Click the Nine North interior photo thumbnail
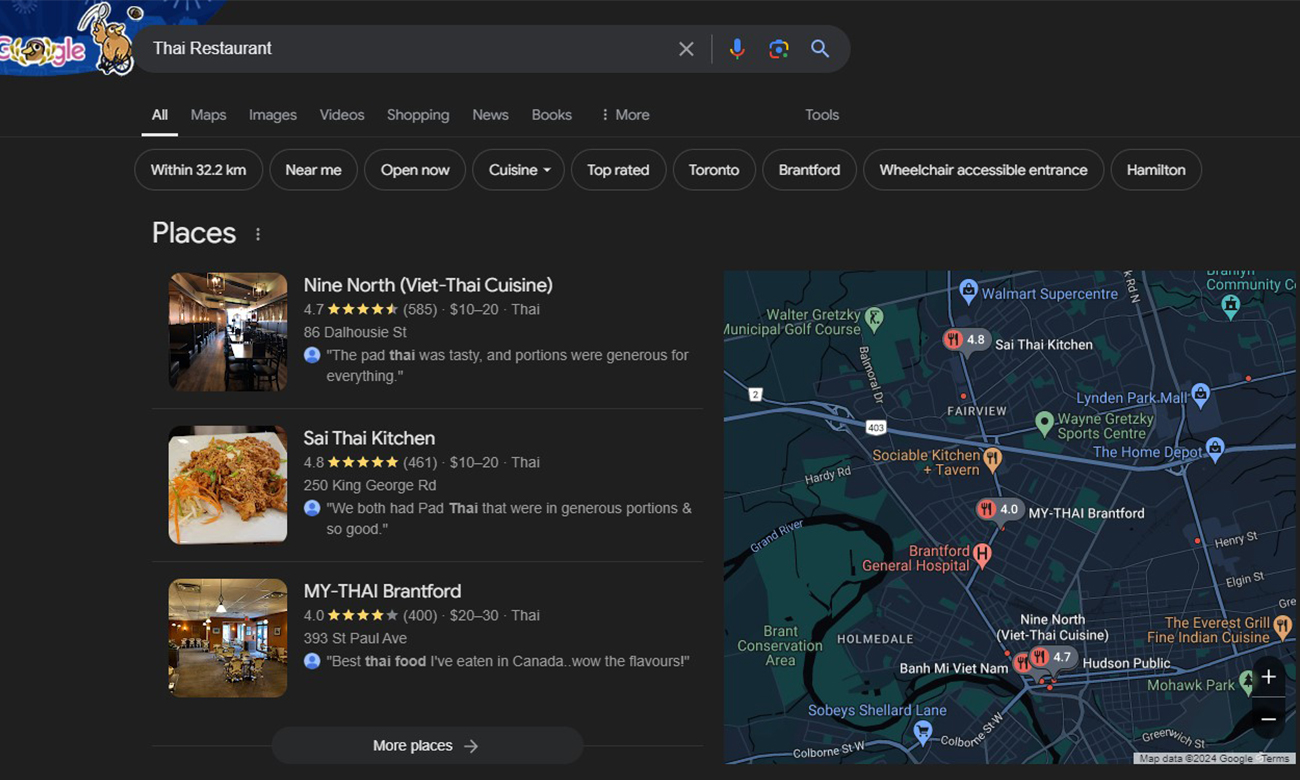This screenshot has width=1300, height=780. [228, 332]
